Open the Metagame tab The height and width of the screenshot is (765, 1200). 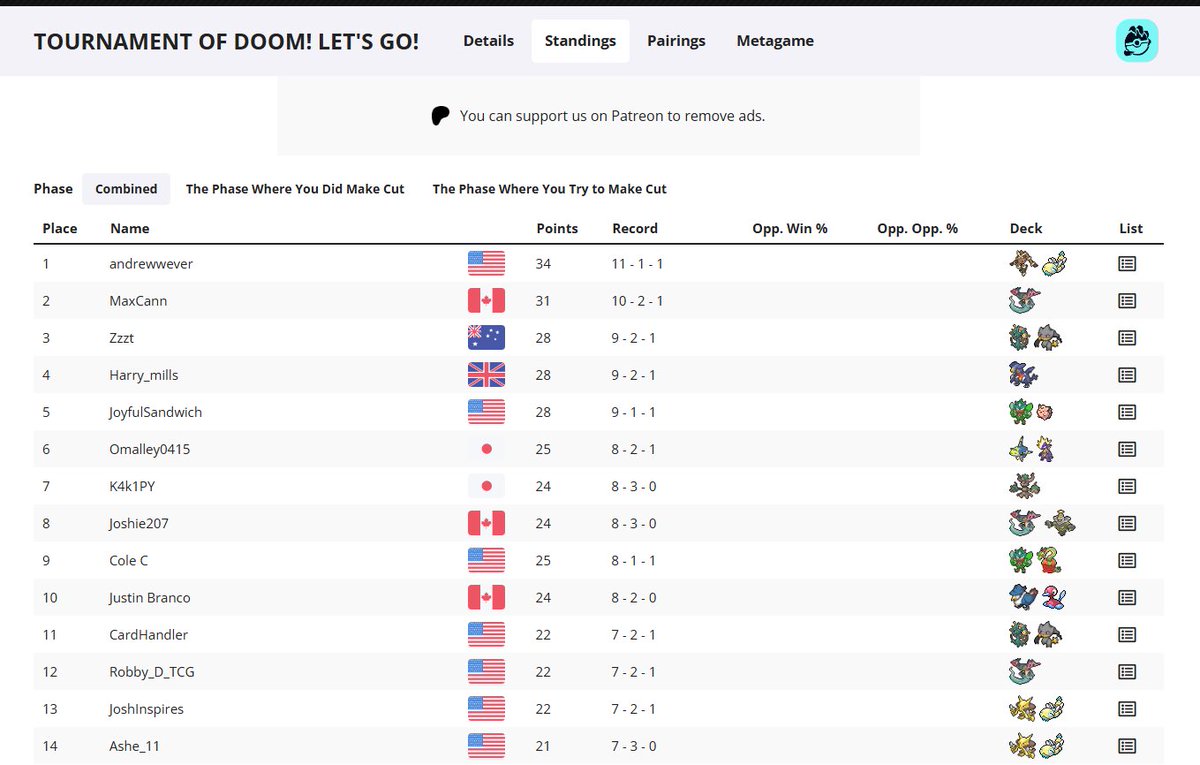point(775,41)
